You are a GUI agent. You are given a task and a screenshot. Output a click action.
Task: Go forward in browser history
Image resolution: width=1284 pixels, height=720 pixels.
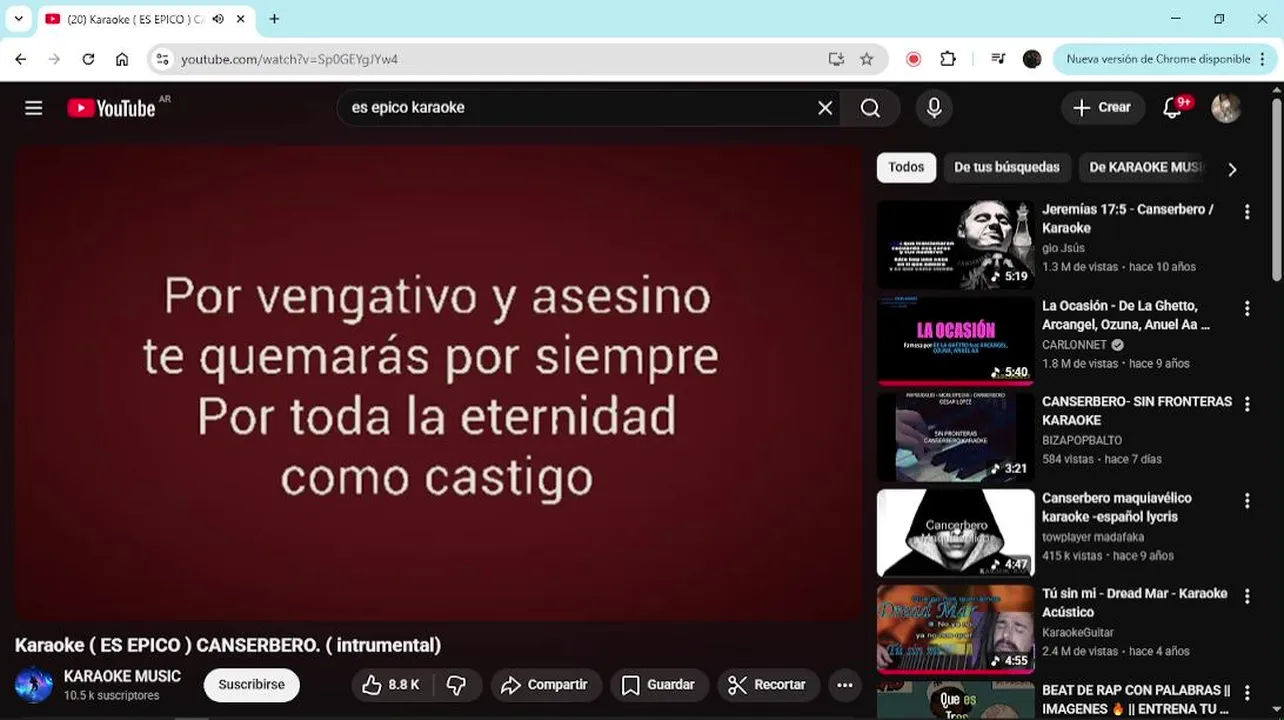(x=54, y=59)
